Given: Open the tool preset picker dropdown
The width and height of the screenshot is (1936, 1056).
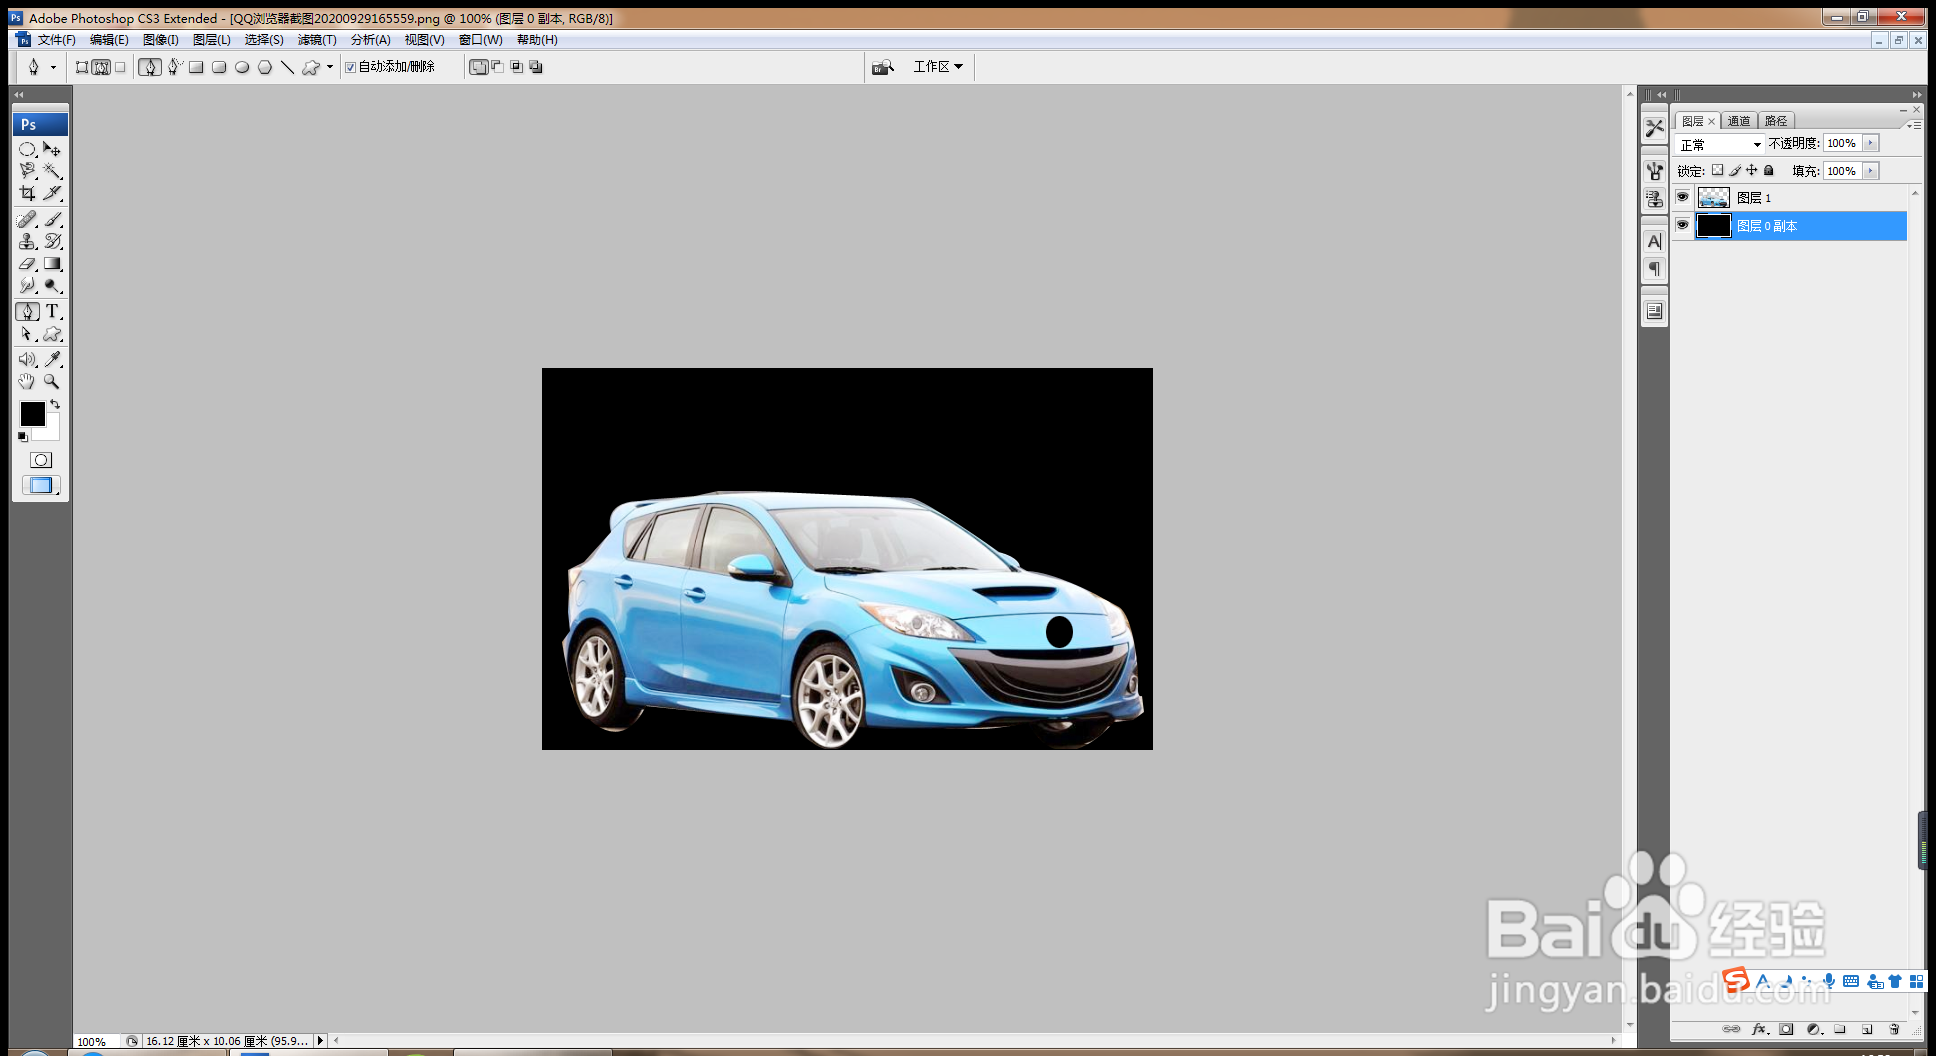Looking at the screenshot, I should click(53, 67).
